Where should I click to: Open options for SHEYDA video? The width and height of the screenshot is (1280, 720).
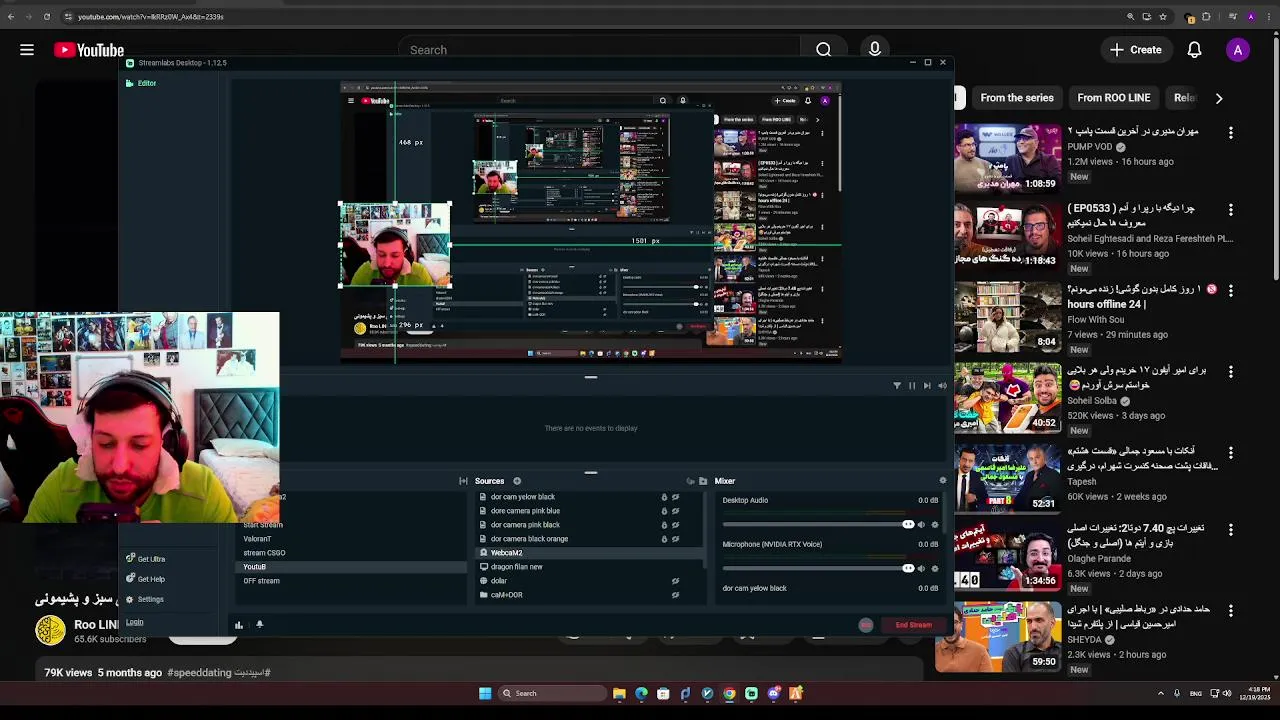click(x=1231, y=610)
